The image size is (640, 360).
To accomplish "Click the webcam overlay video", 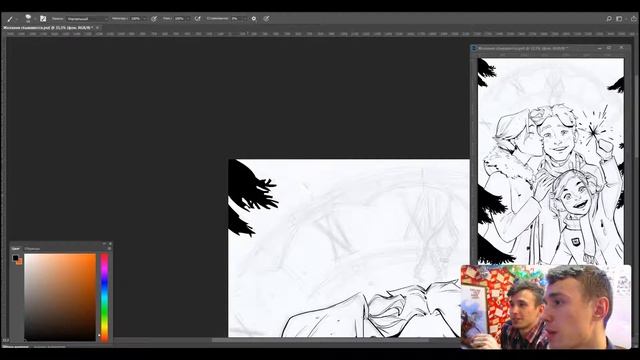I will tap(546, 307).
